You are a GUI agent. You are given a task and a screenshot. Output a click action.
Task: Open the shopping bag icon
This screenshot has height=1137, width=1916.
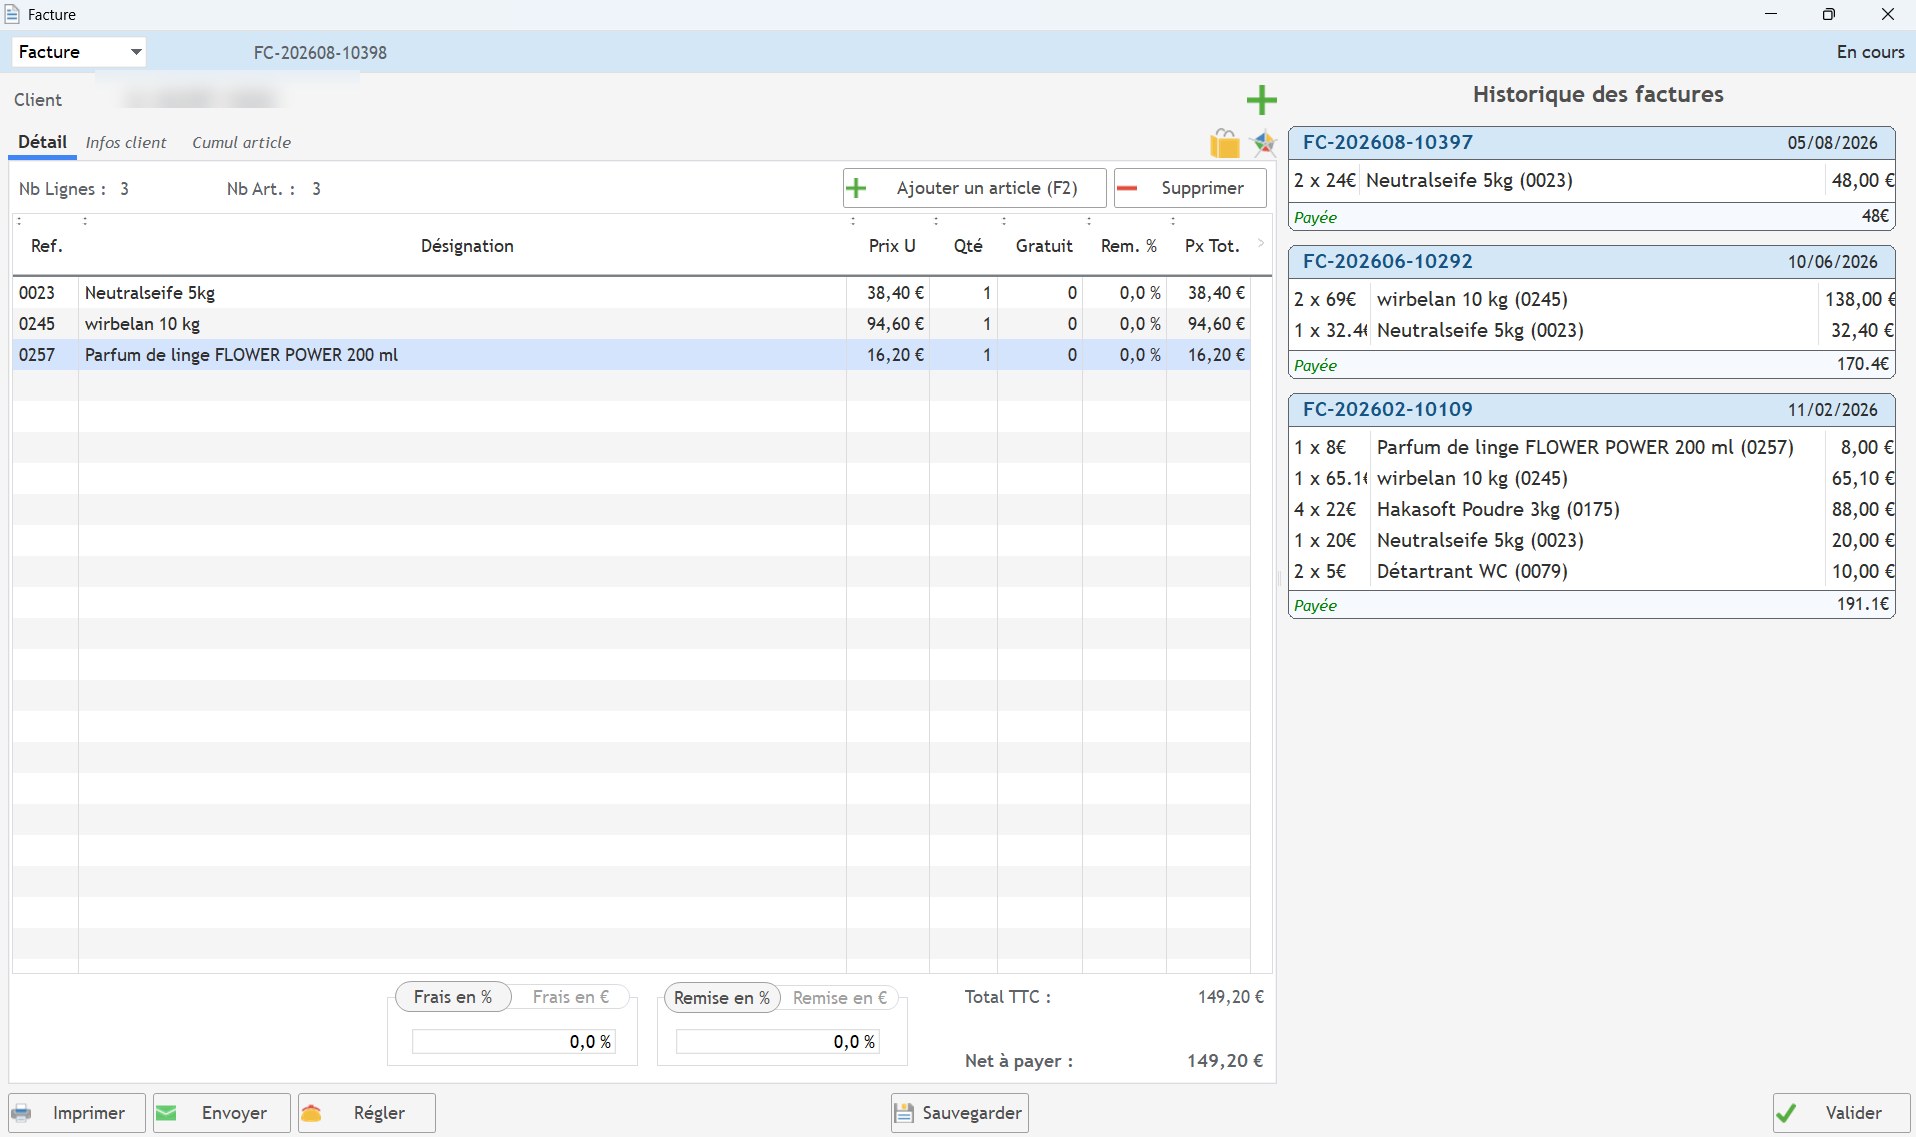pos(1224,144)
